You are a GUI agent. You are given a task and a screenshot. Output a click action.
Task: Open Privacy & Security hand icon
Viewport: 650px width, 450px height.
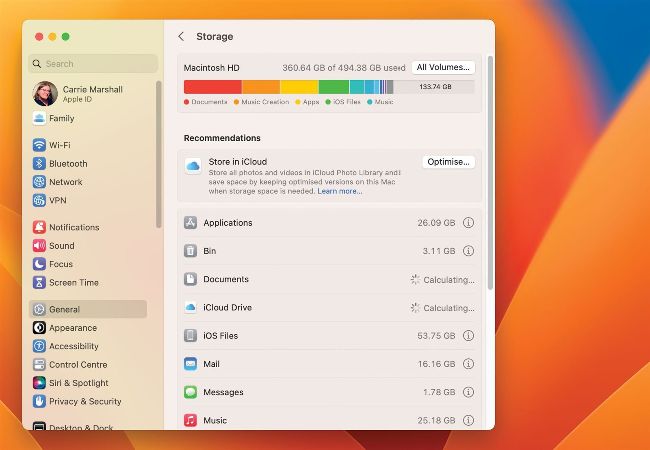39,401
